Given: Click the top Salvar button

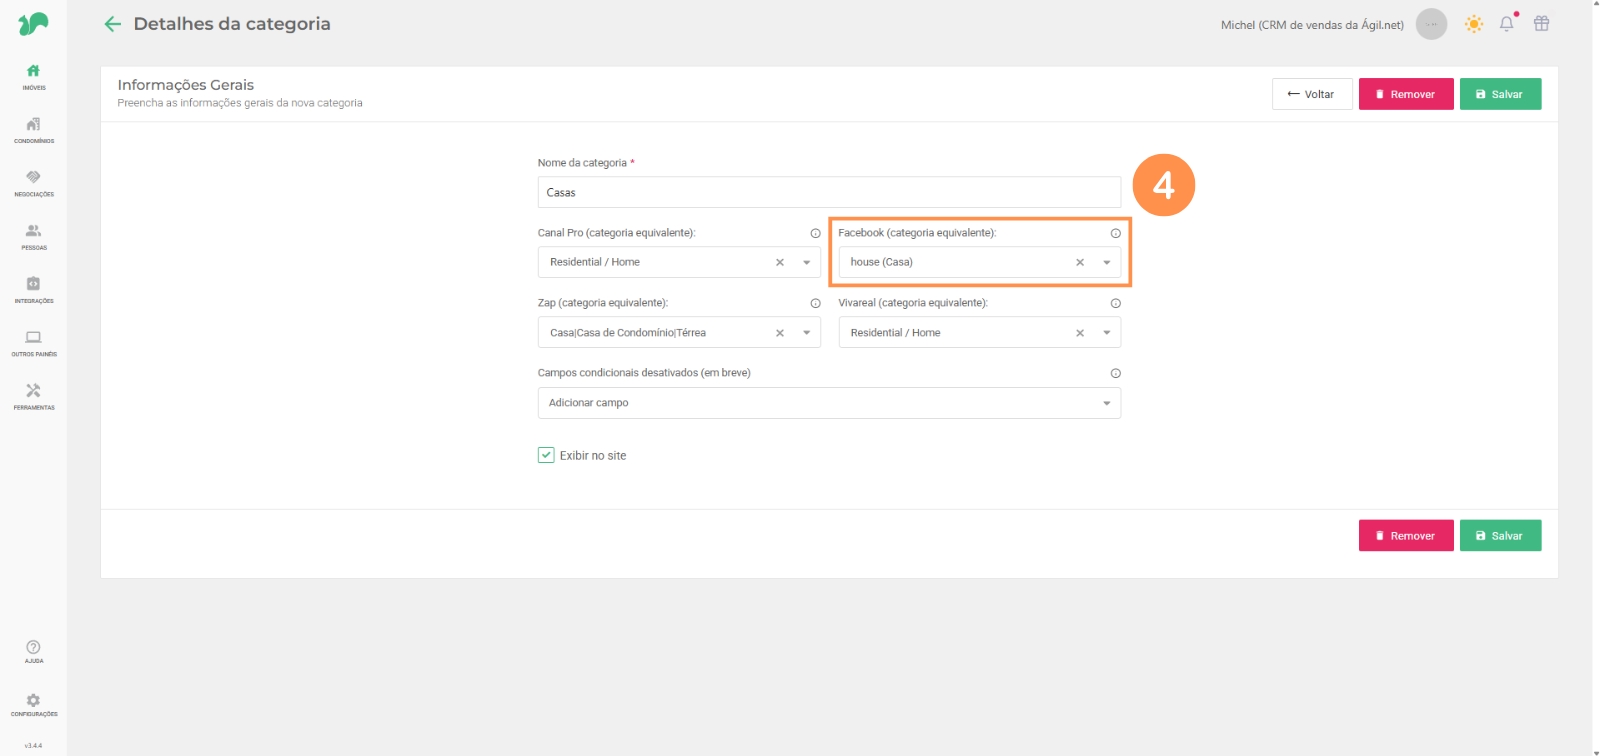Looking at the screenshot, I should [1500, 94].
